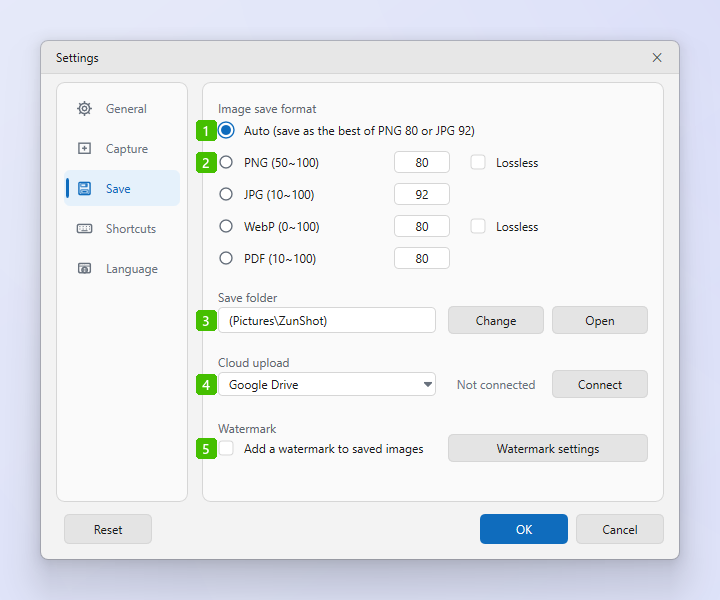
Task: Open the General settings tab
Action: (x=122, y=109)
